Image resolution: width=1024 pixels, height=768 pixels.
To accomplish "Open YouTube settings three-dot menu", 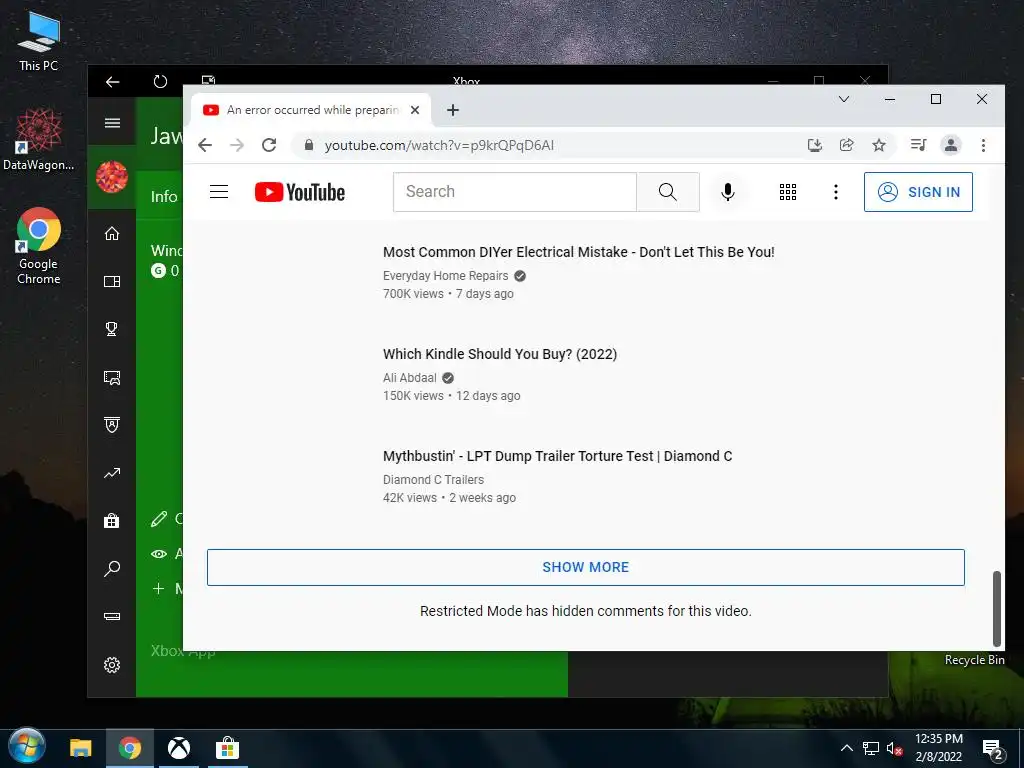I will [x=835, y=191].
